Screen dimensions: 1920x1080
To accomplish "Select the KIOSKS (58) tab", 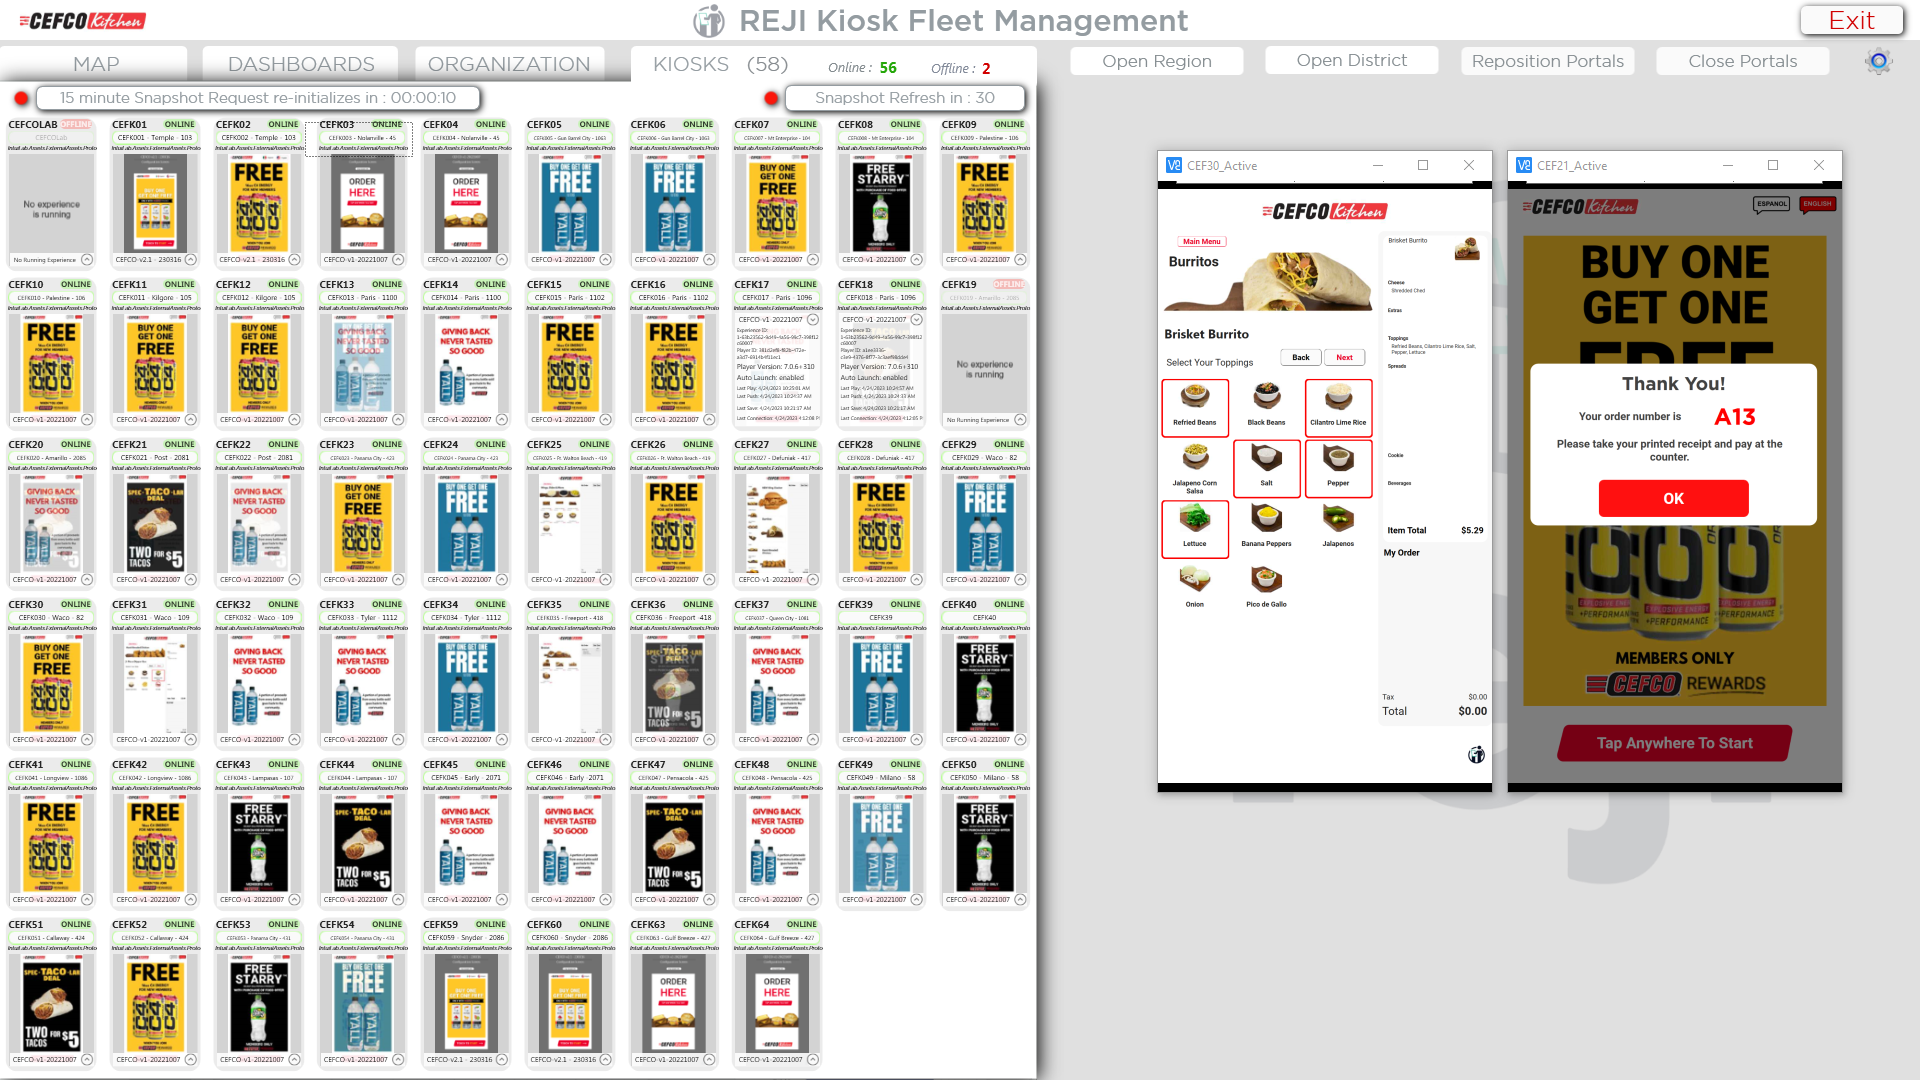I will pos(720,64).
